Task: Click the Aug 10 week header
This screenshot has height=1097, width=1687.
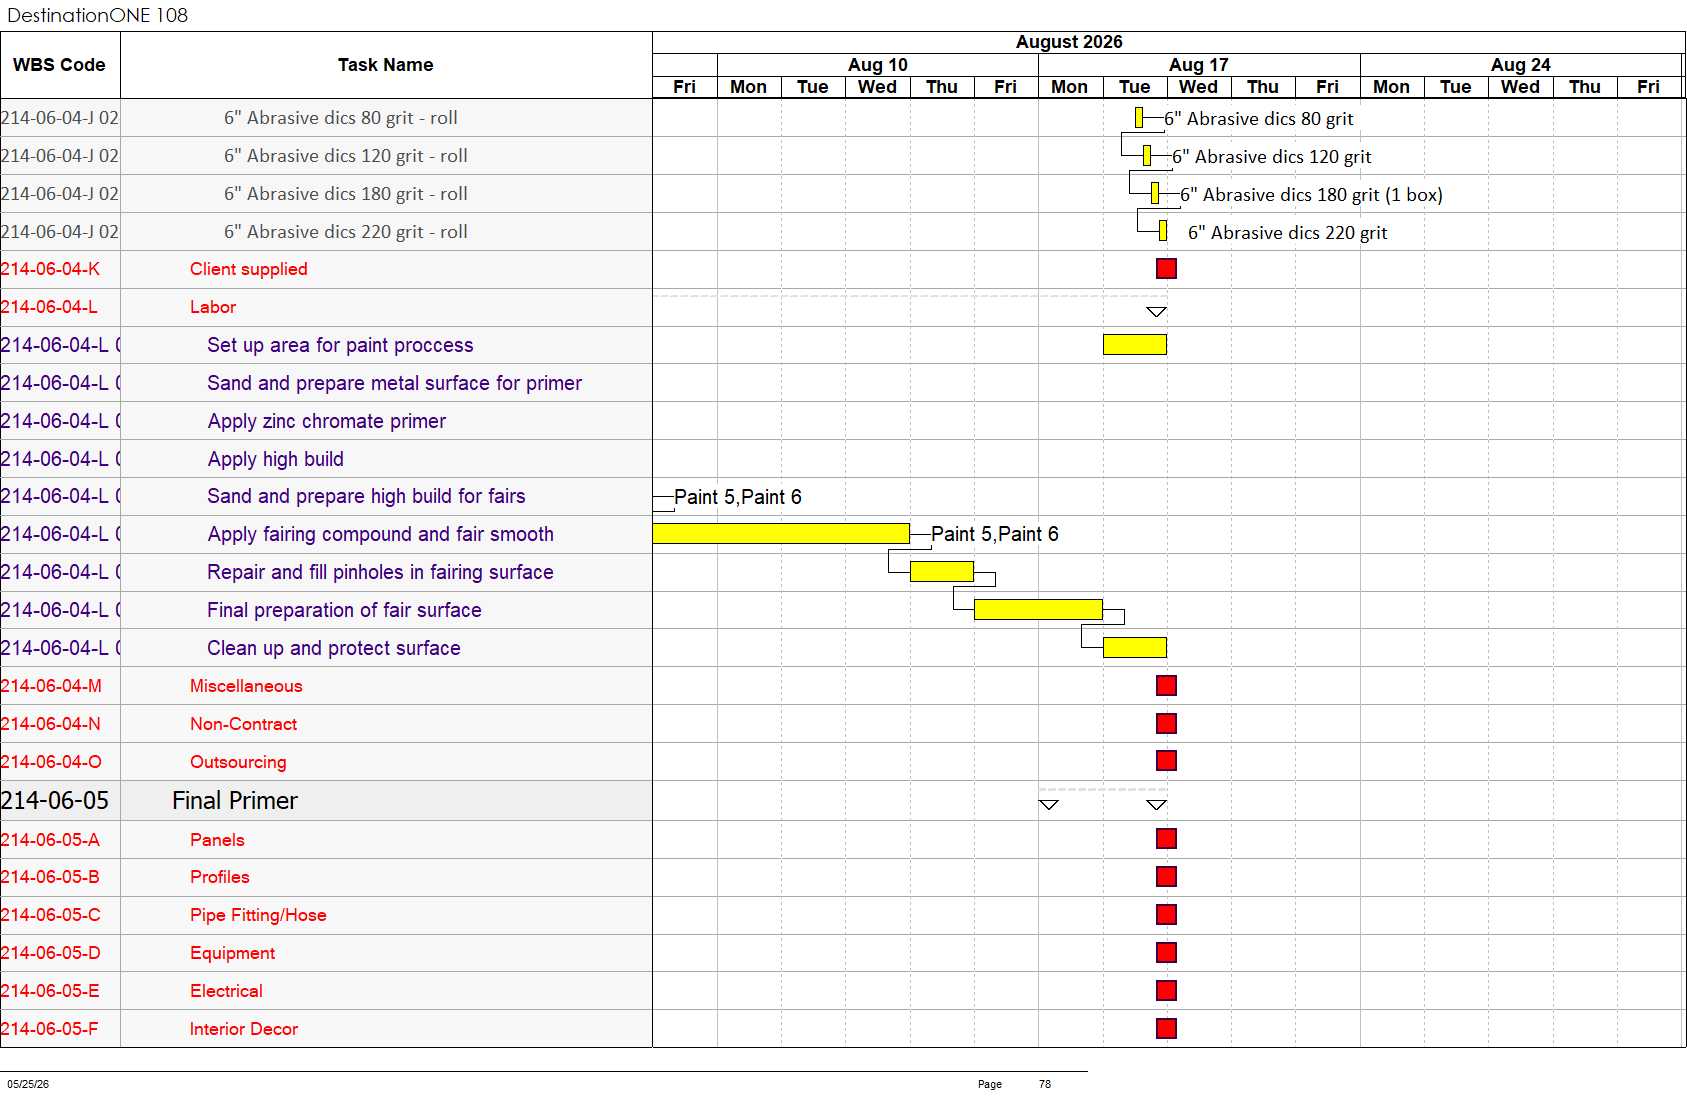Action: pyautogui.click(x=878, y=65)
